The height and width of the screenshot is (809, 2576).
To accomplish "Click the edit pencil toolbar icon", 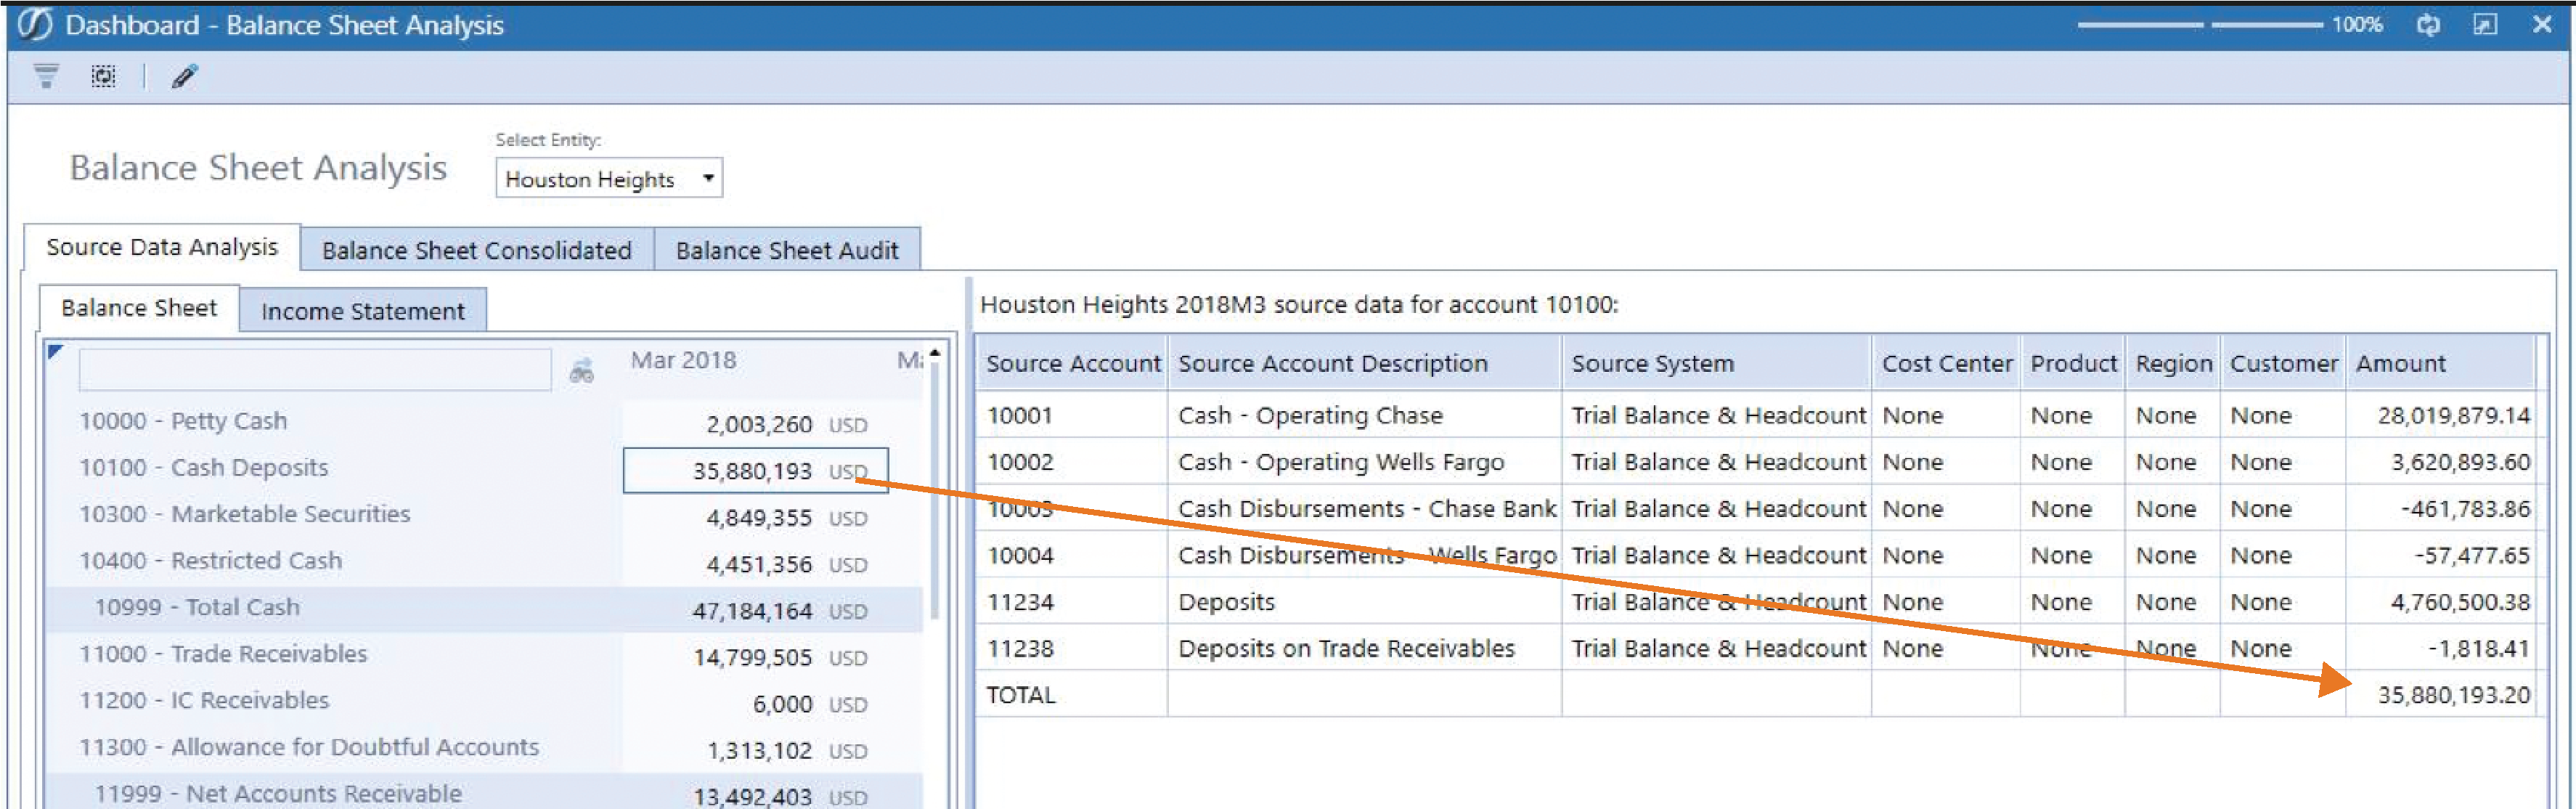I will click(x=184, y=76).
